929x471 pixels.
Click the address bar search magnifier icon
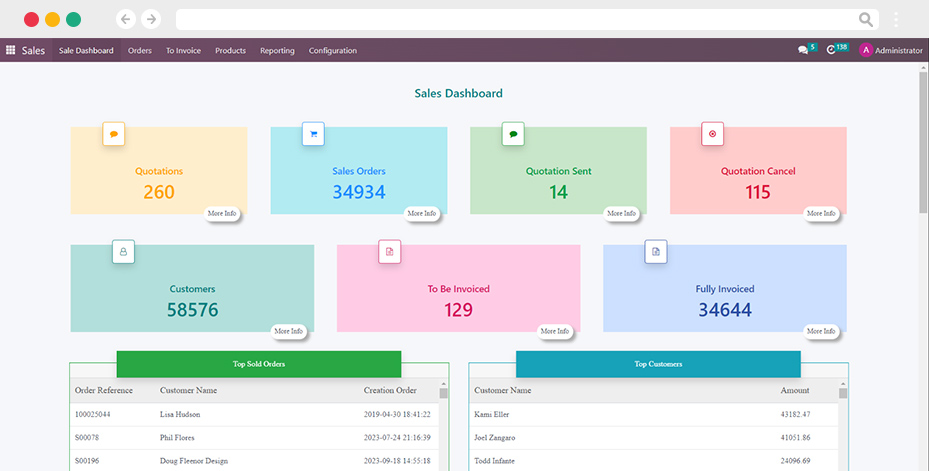pyautogui.click(x=866, y=20)
